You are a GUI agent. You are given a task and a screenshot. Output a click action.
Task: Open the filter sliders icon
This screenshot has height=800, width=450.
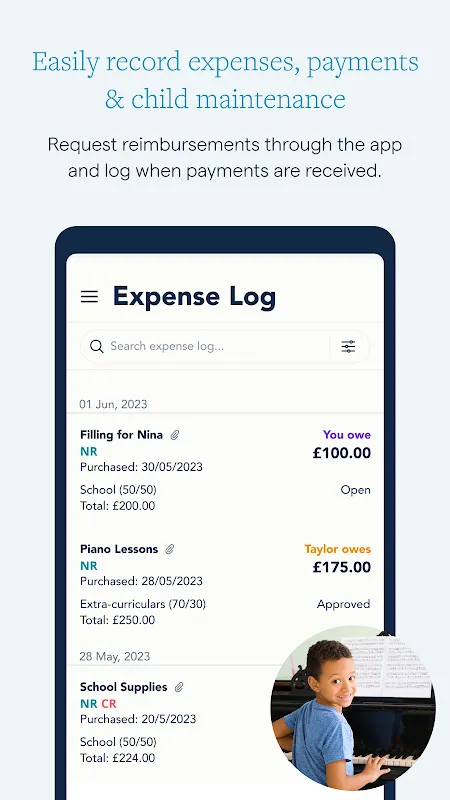point(348,346)
